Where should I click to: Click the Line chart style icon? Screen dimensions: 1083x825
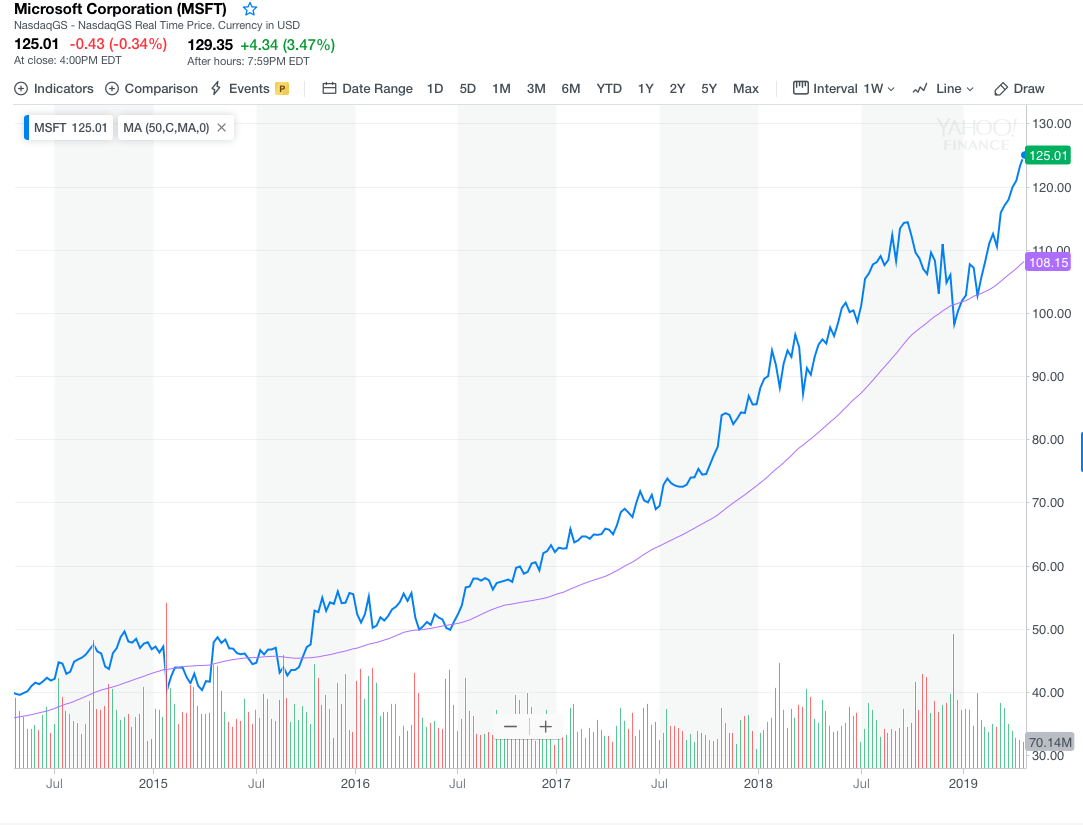(918, 88)
